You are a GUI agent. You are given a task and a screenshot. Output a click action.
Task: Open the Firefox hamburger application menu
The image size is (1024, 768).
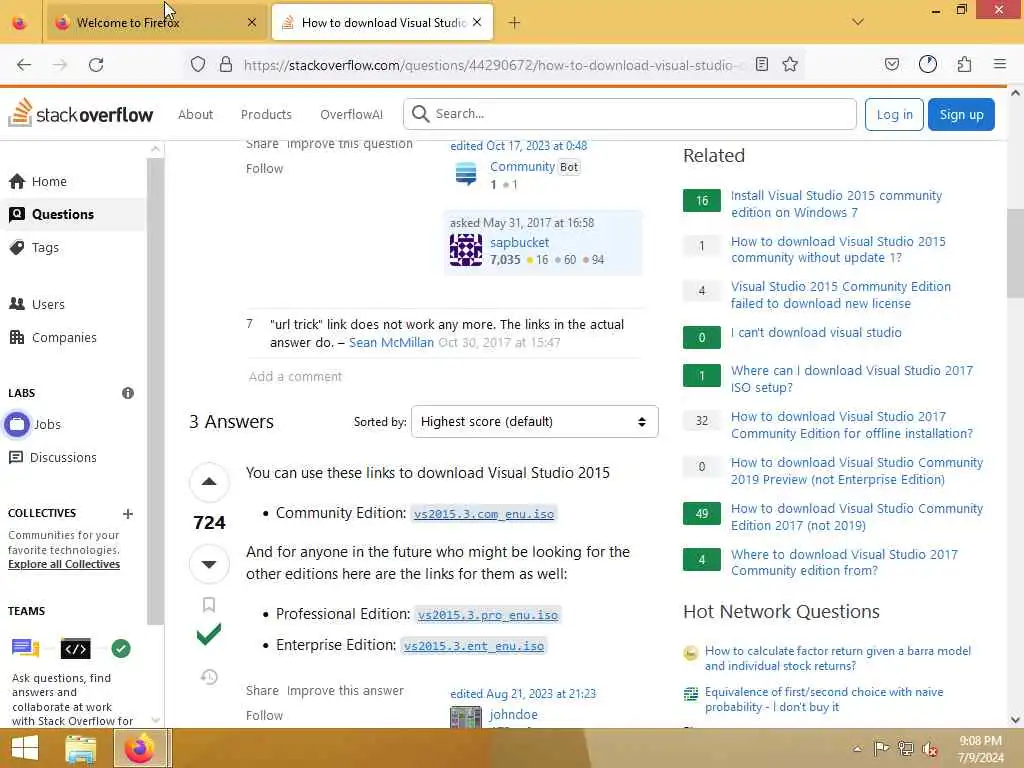tap(1000, 64)
